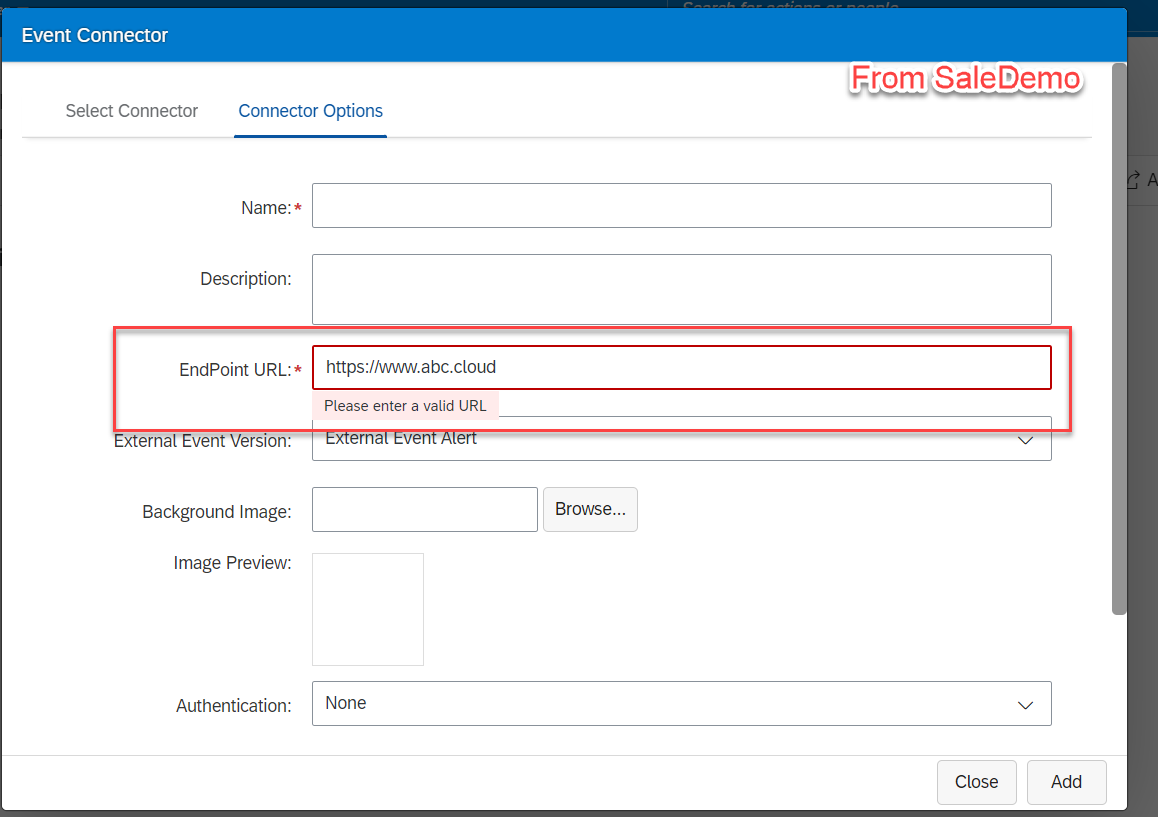Switch to the Select Connector tab
1158x817 pixels.
pyautogui.click(x=131, y=111)
